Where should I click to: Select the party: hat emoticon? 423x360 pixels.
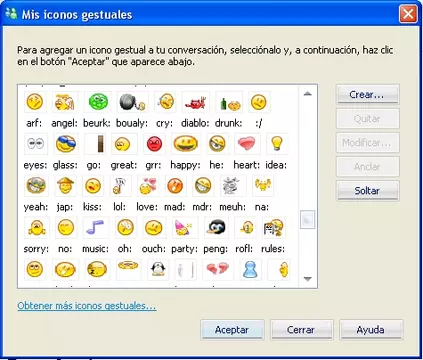tap(184, 228)
